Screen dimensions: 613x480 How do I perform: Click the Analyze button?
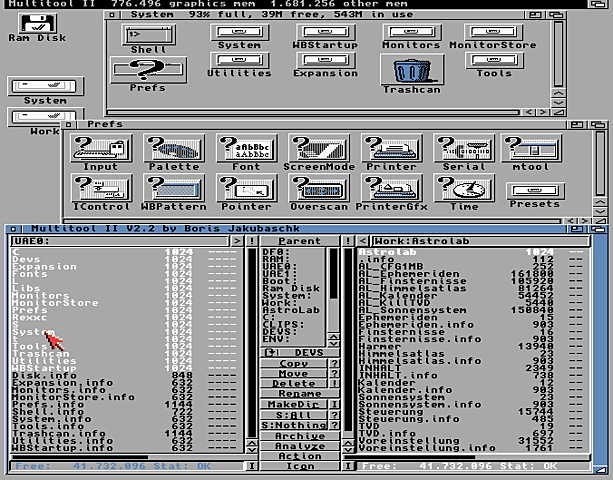pyautogui.click(x=299, y=446)
